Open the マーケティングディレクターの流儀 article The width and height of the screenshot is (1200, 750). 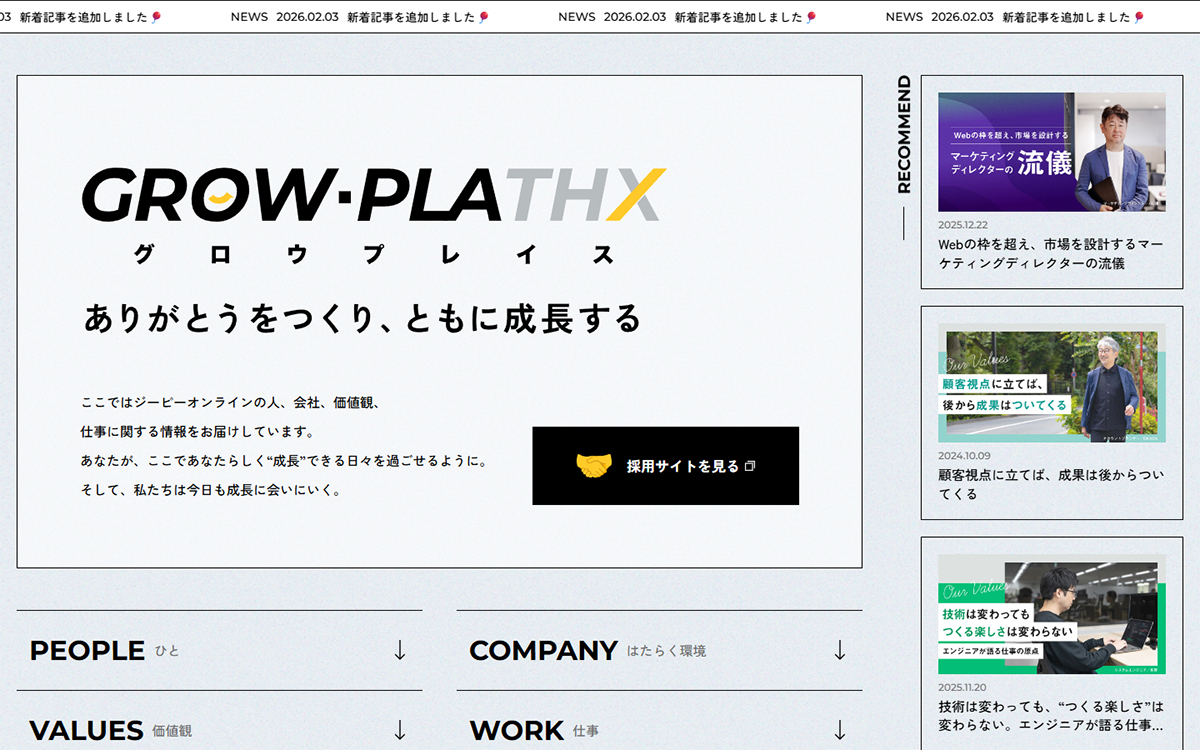click(1048, 253)
